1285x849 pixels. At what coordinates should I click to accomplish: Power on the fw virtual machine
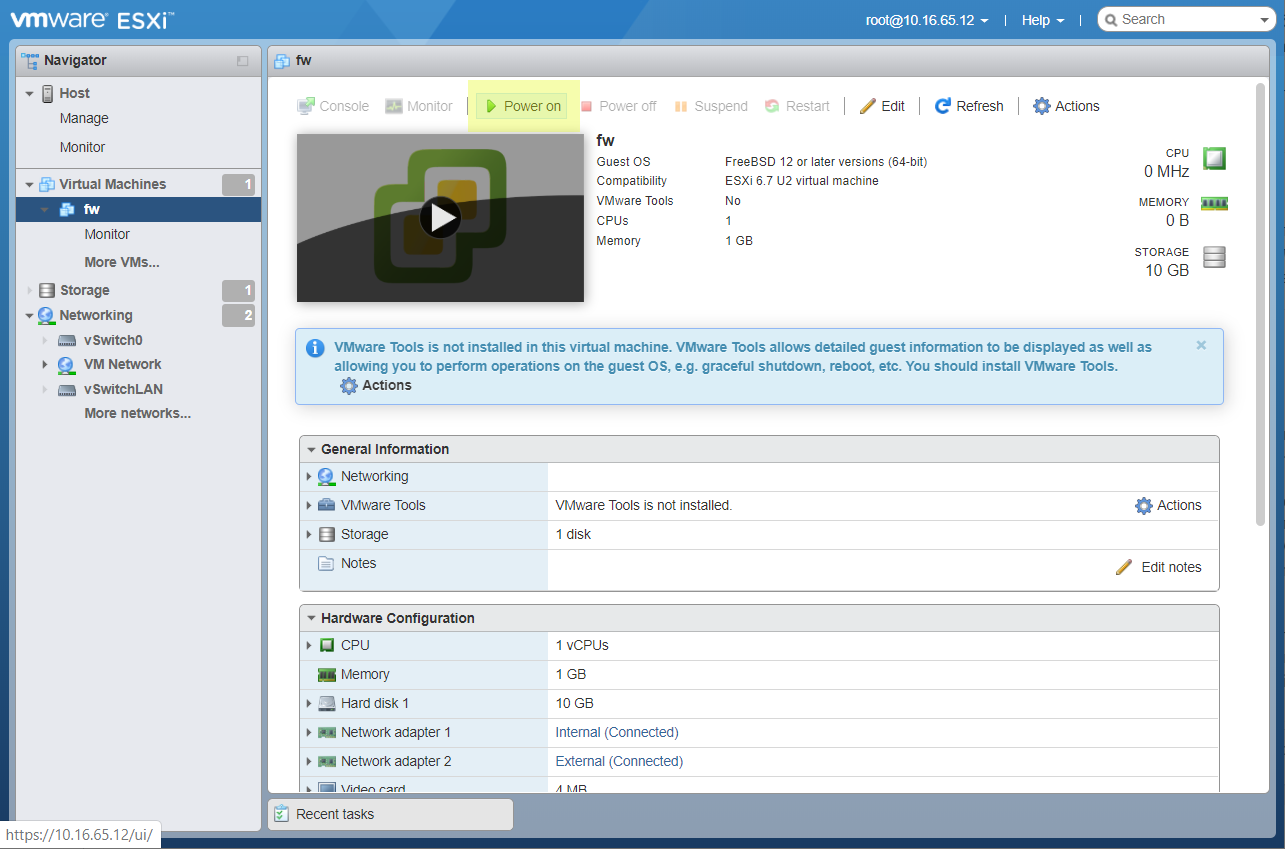point(522,106)
